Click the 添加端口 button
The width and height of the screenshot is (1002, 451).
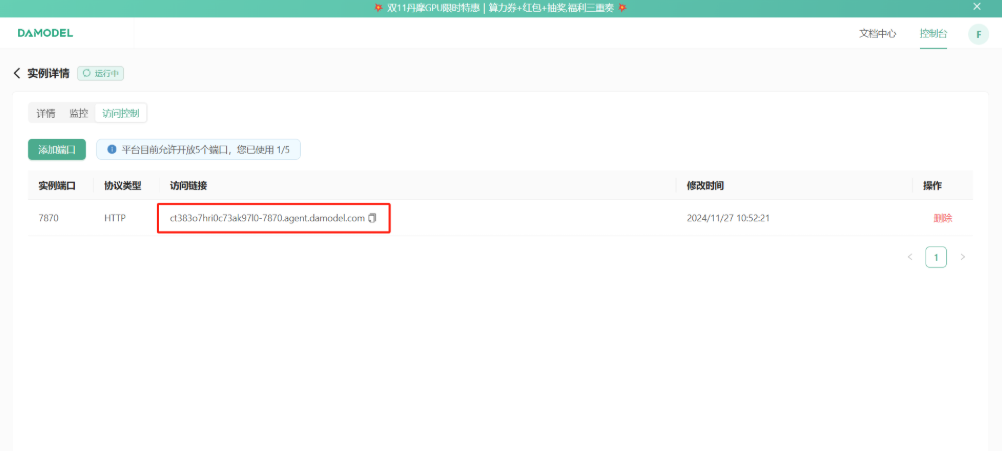pyautogui.click(x=57, y=149)
